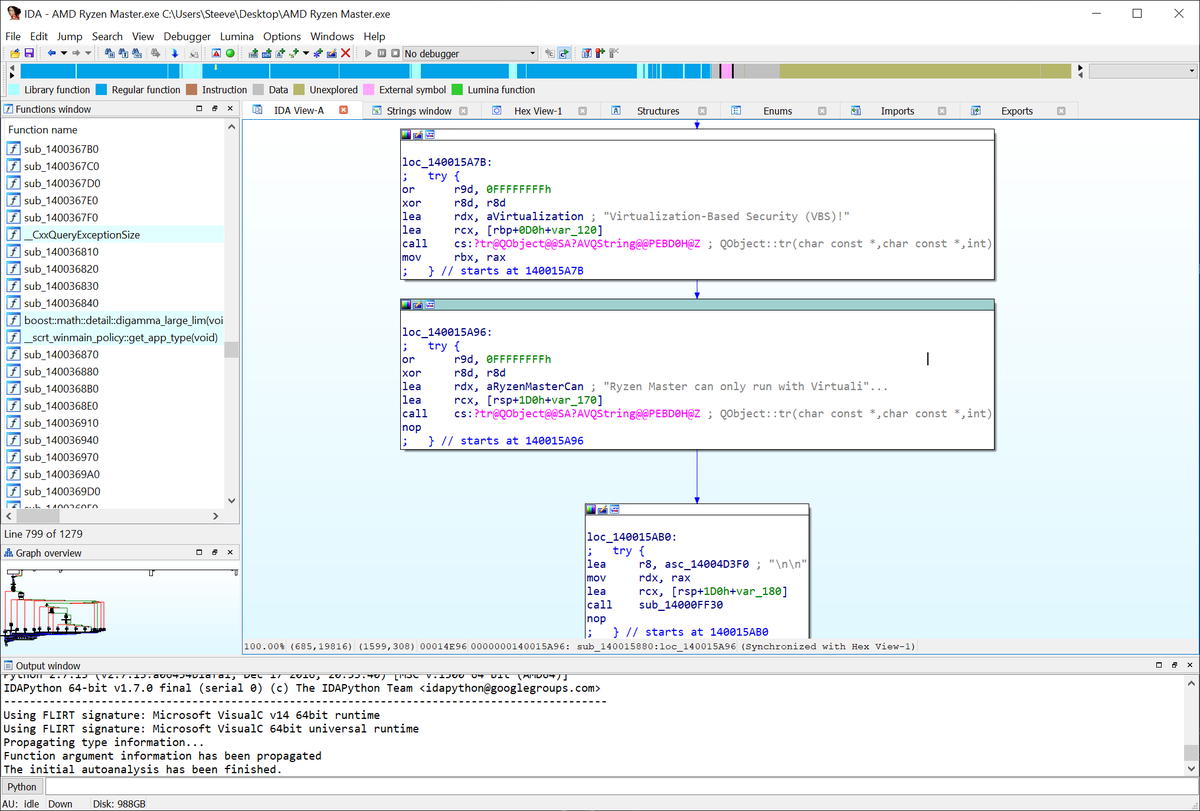Image resolution: width=1200 pixels, height=811 pixels.
Task: Click the red X delete toolbar icon
Action: point(345,53)
